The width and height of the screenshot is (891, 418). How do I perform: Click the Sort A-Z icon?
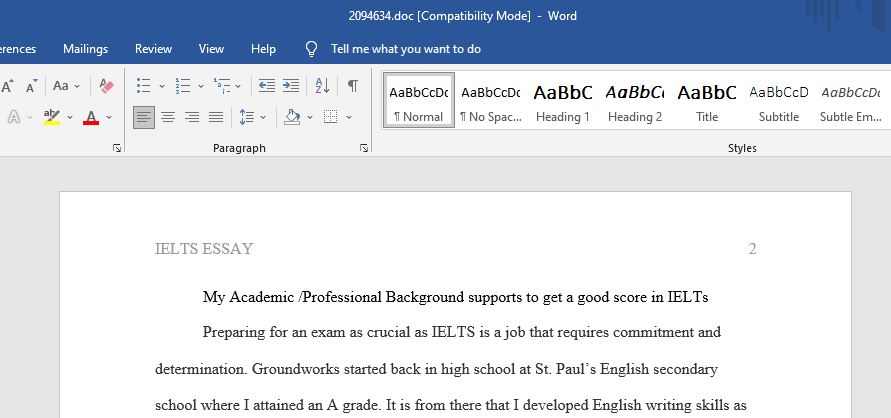pos(322,86)
